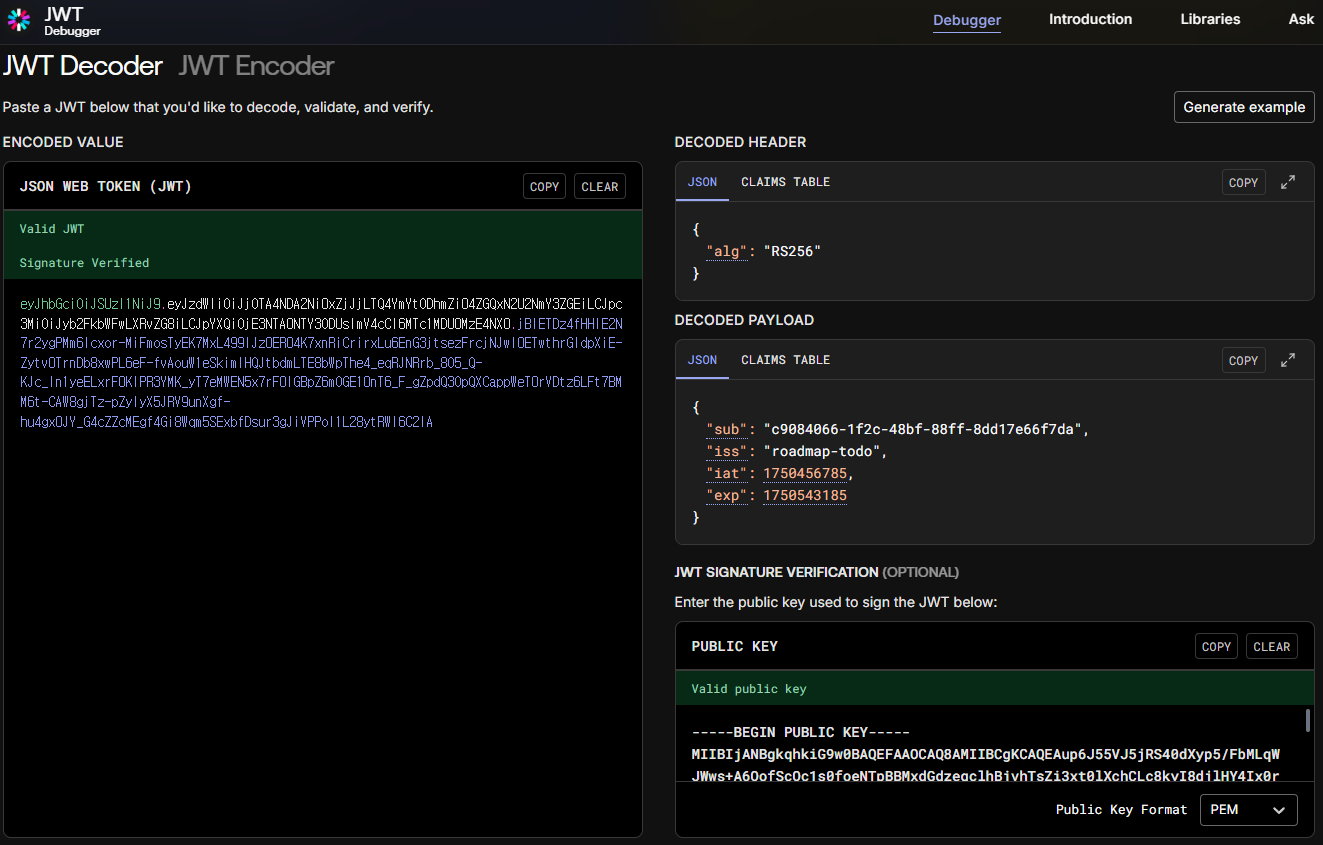Click inside the encoded JWT text area
1323x845 pixels.
[322, 557]
